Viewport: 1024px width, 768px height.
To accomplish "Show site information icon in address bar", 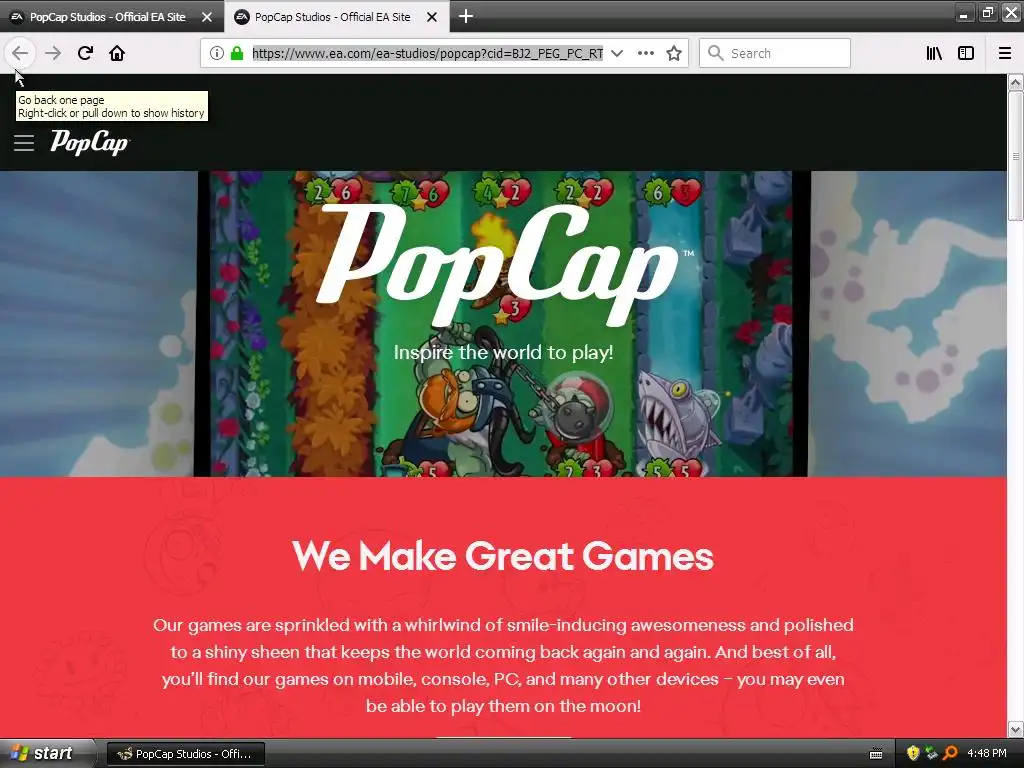I will tap(217, 53).
